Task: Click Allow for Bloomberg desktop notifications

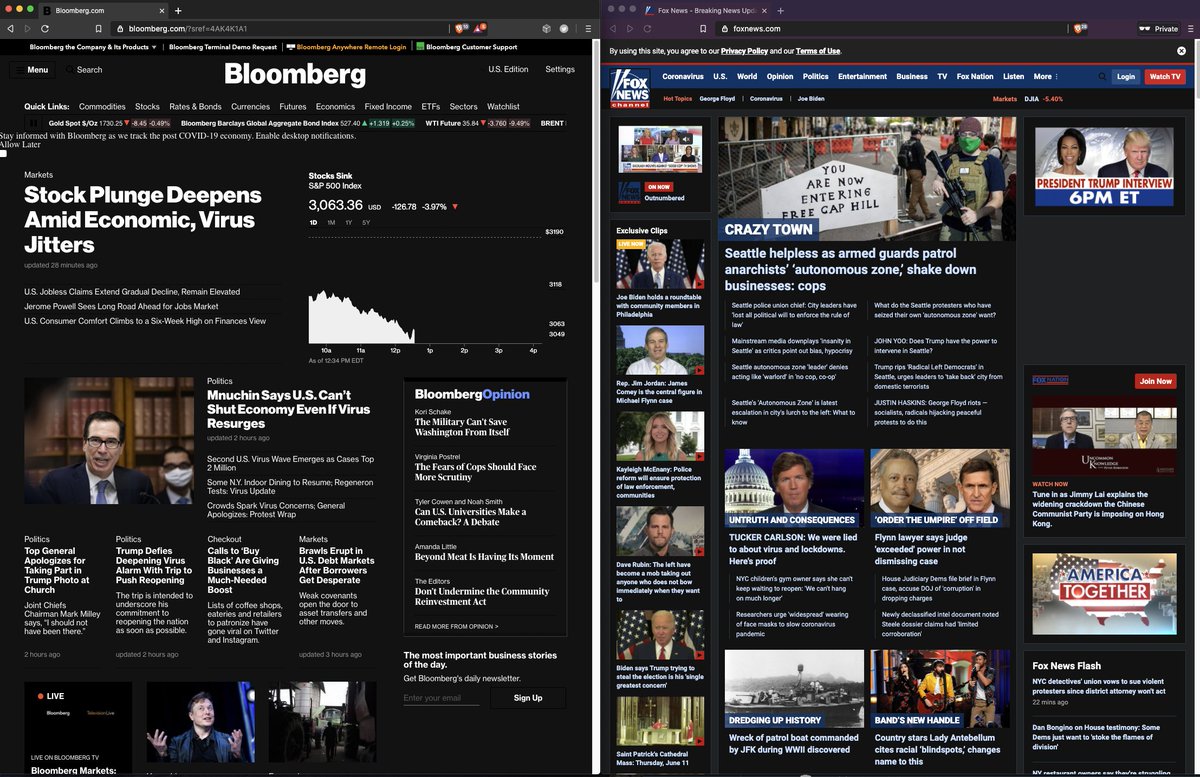Action: [11, 145]
